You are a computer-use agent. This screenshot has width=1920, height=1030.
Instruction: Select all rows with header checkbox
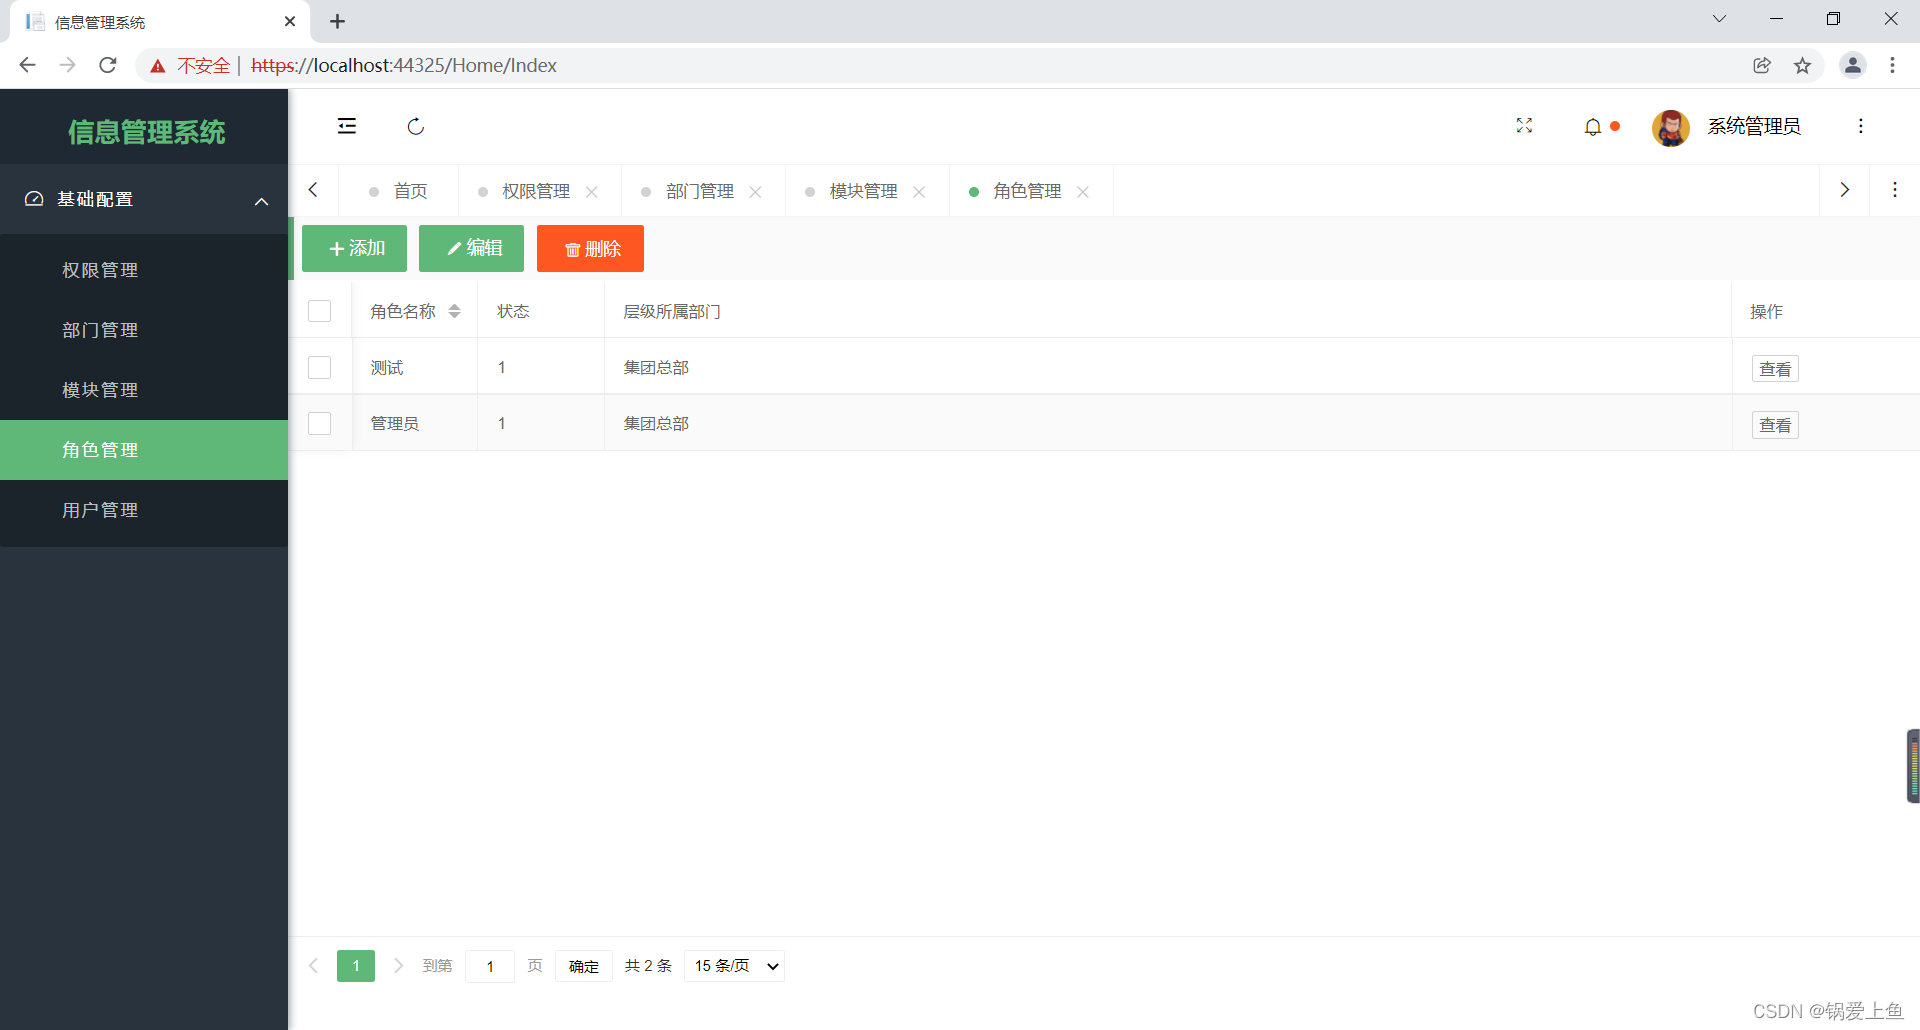click(x=320, y=311)
